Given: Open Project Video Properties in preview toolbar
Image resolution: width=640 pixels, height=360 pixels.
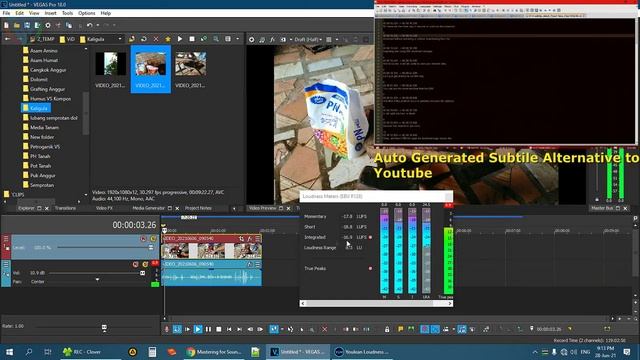Looking at the screenshot, I should coord(251,40).
